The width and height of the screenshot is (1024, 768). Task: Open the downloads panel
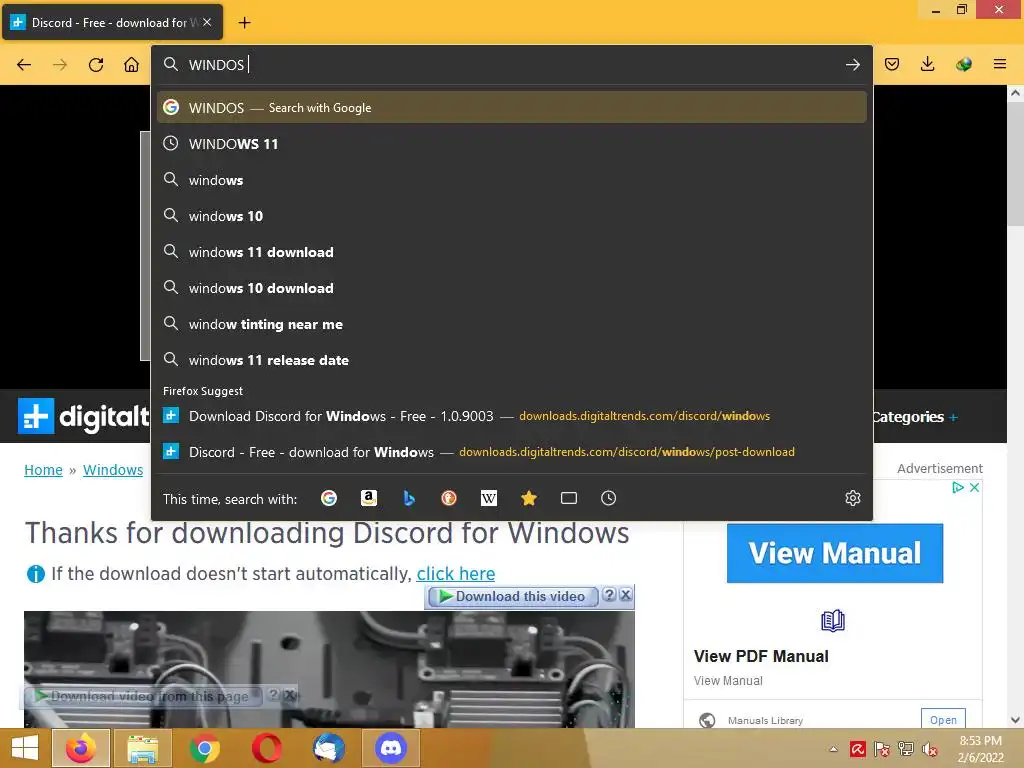927,64
